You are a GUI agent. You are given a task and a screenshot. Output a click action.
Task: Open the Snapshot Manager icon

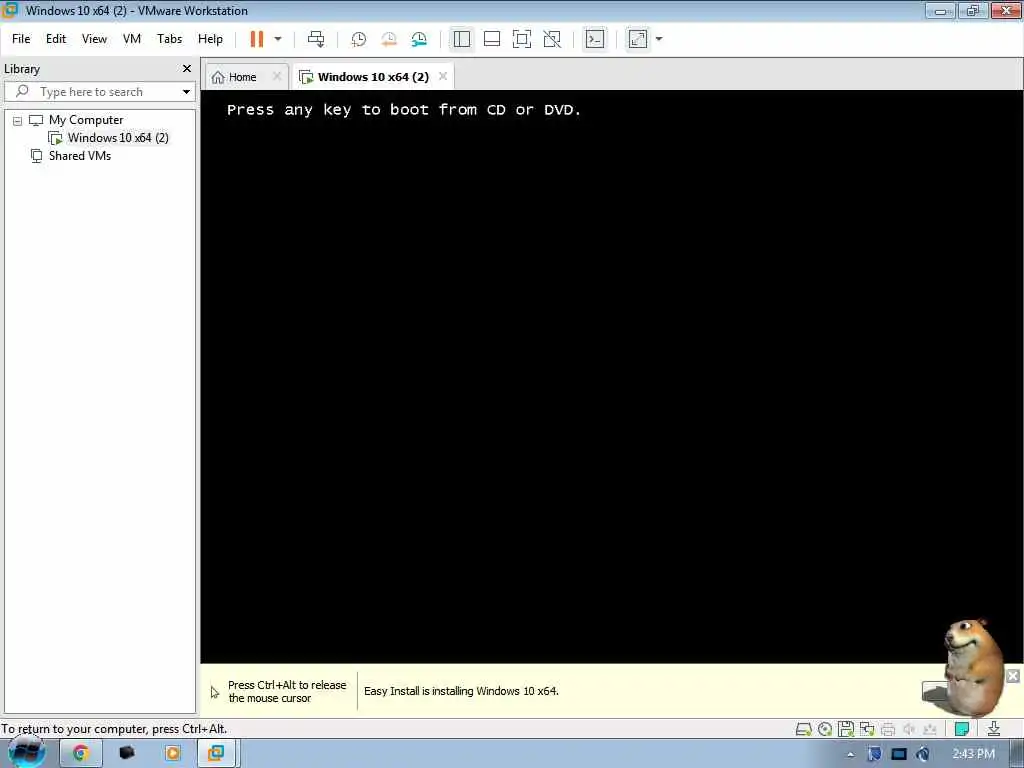pos(419,39)
